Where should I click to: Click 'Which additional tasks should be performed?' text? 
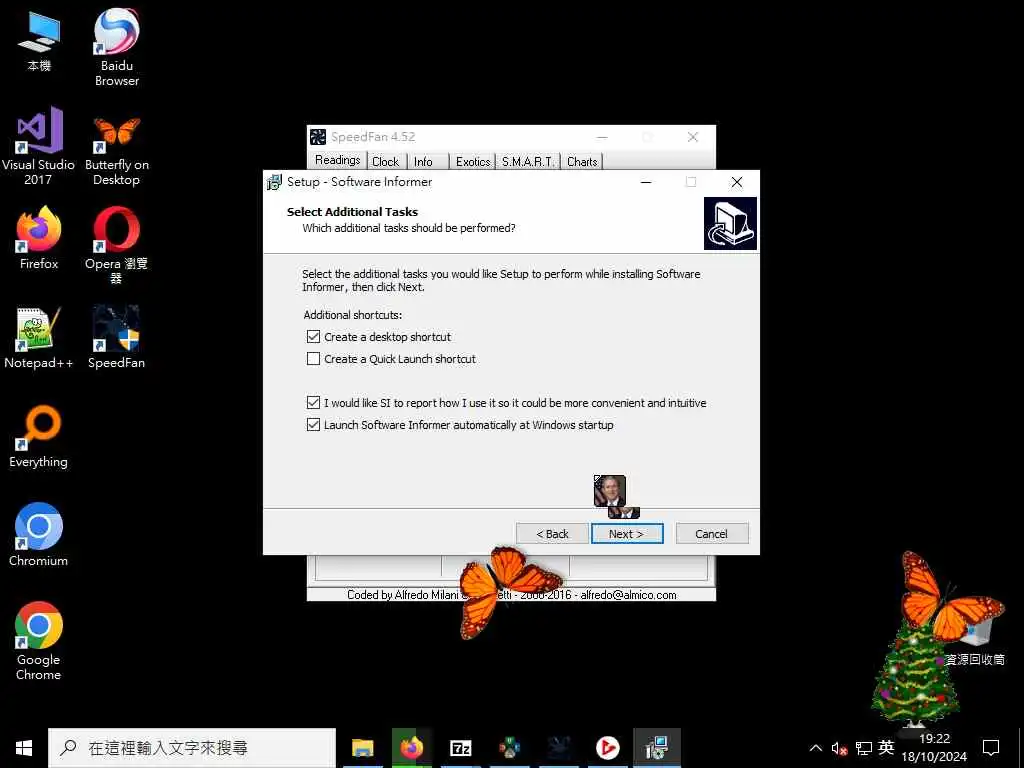(x=409, y=228)
